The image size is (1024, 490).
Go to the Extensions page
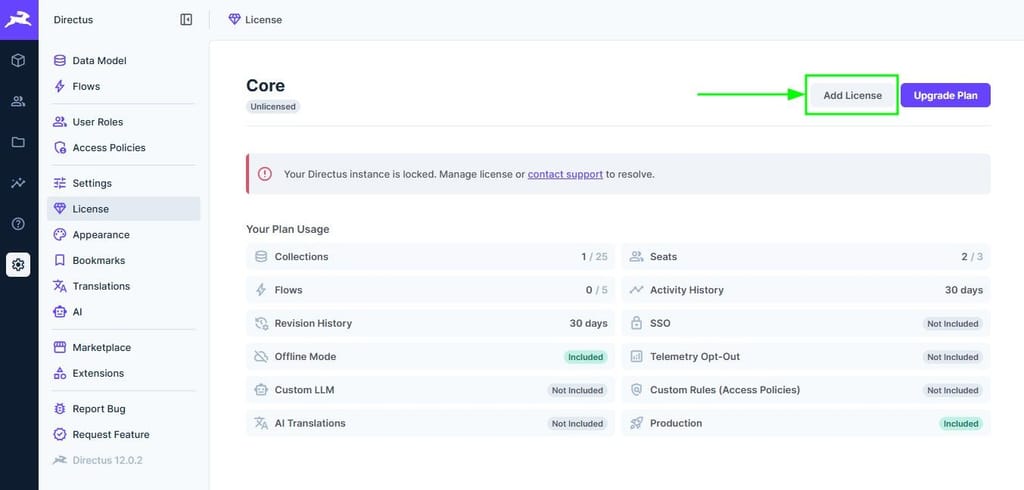point(123,373)
